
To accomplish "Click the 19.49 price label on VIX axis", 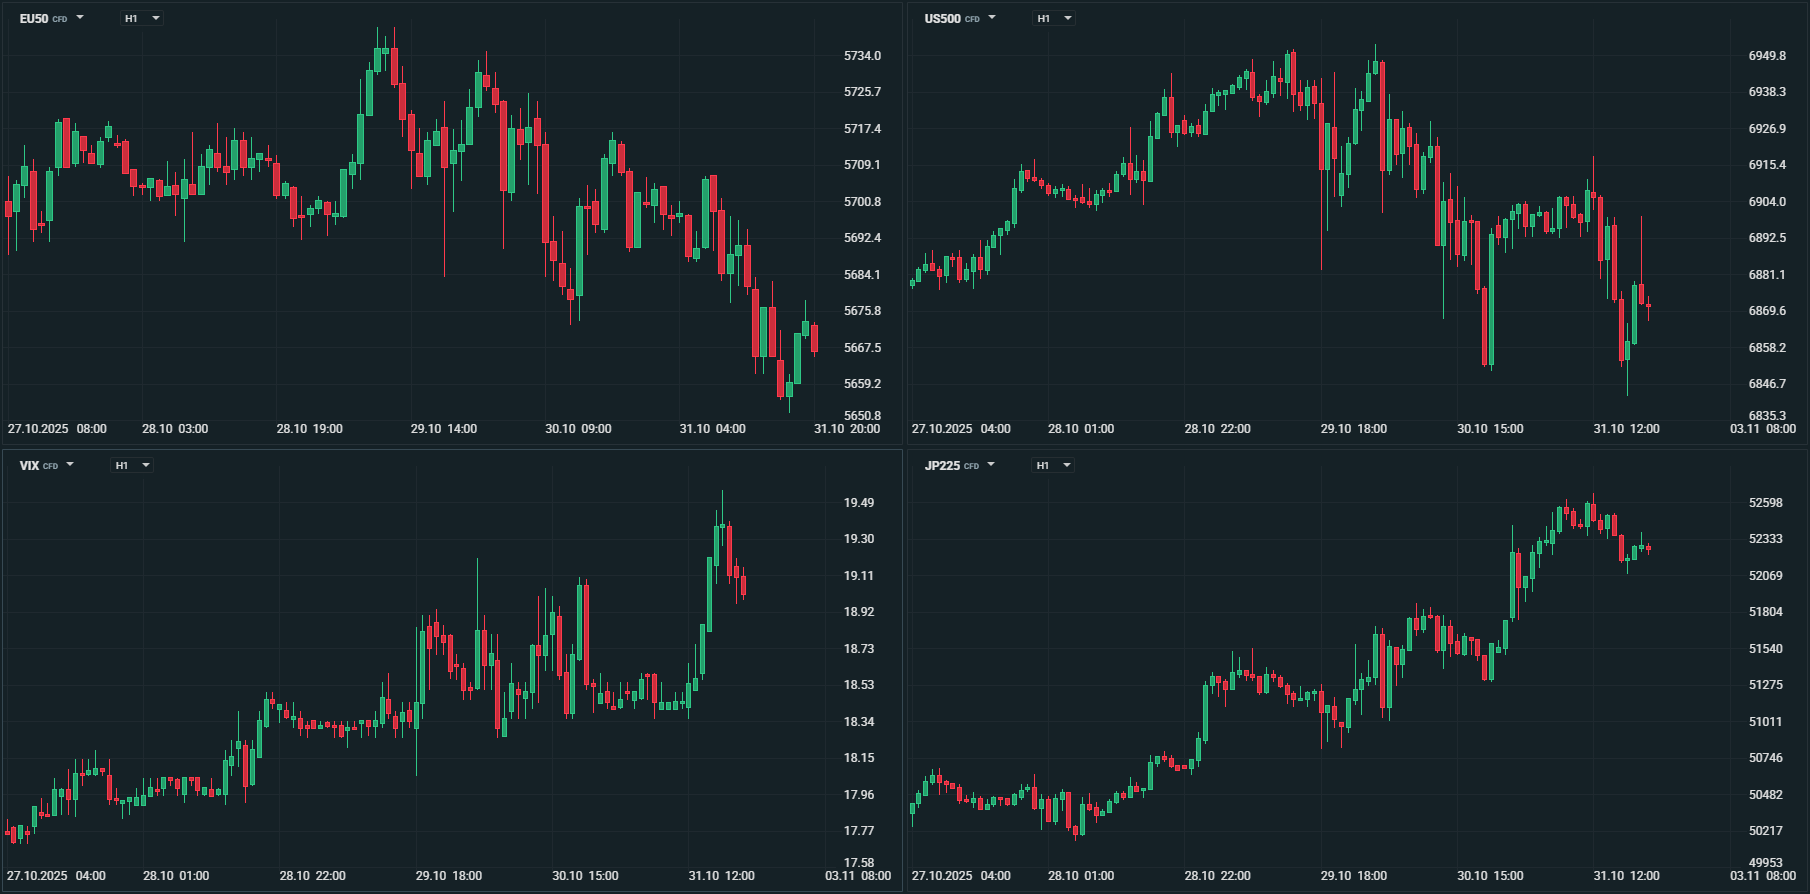I will tap(859, 503).
